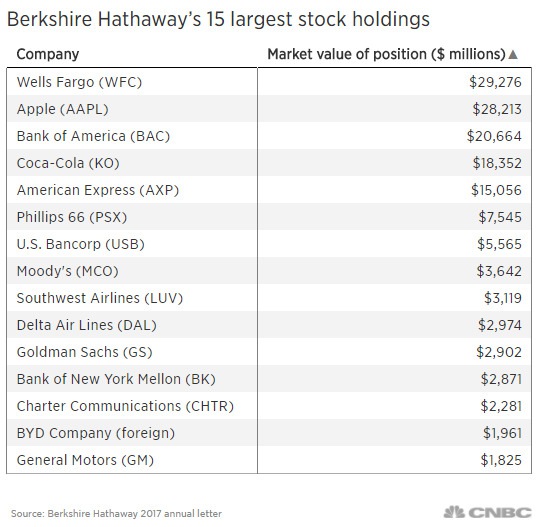
Task: Click the sort arrow beside Market value header
Action: click(x=513, y=55)
